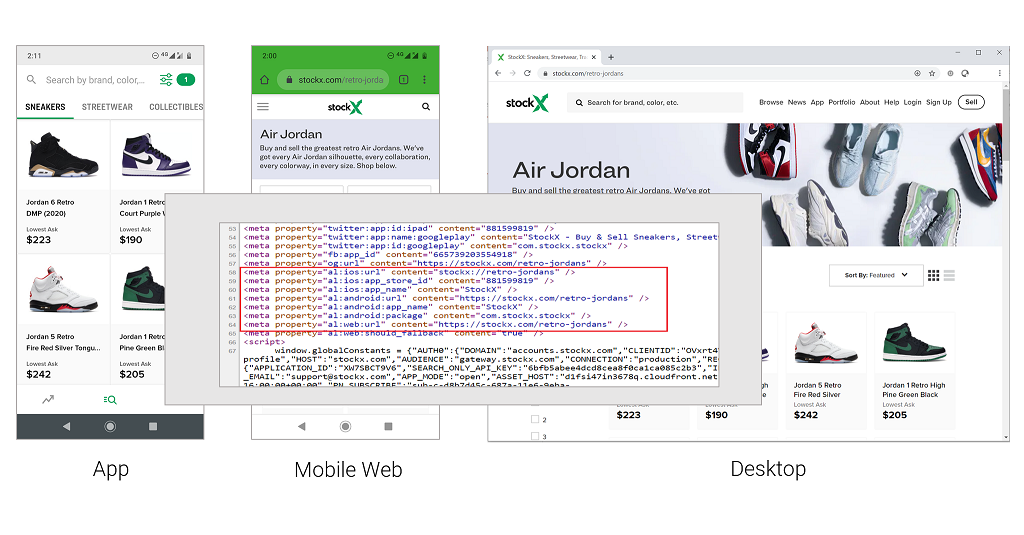Tap the Android back button in the app screen

[x=66, y=427]
